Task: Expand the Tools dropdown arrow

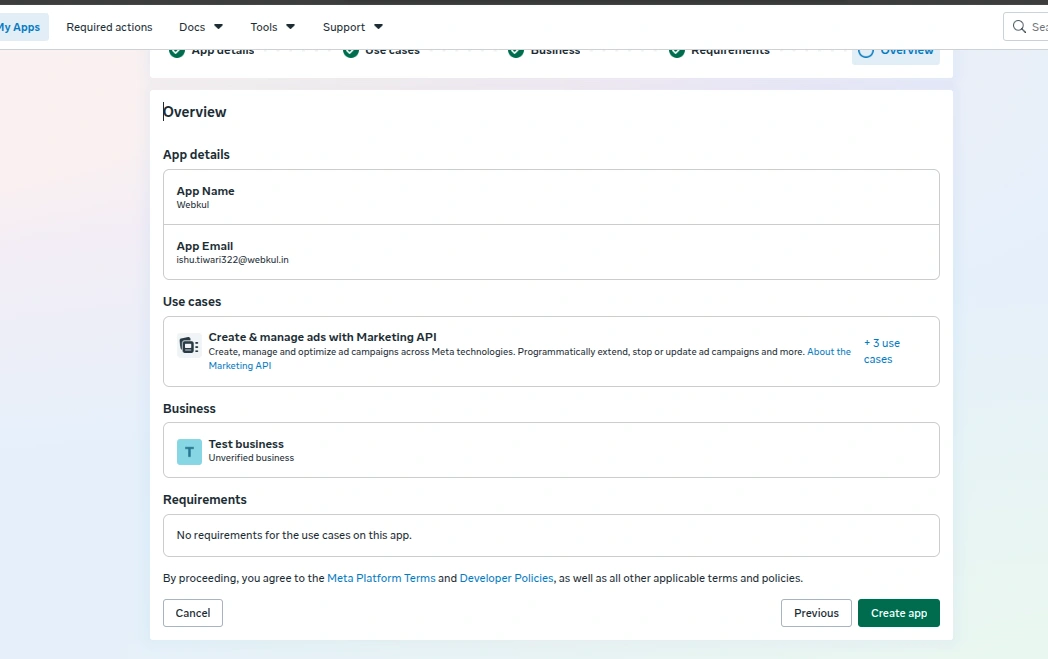Action: point(290,27)
